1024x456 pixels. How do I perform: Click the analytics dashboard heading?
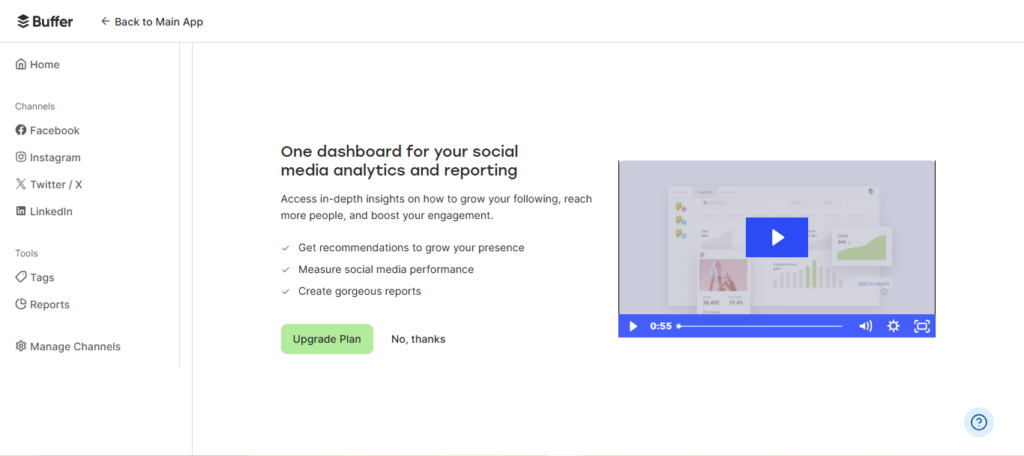click(400, 161)
